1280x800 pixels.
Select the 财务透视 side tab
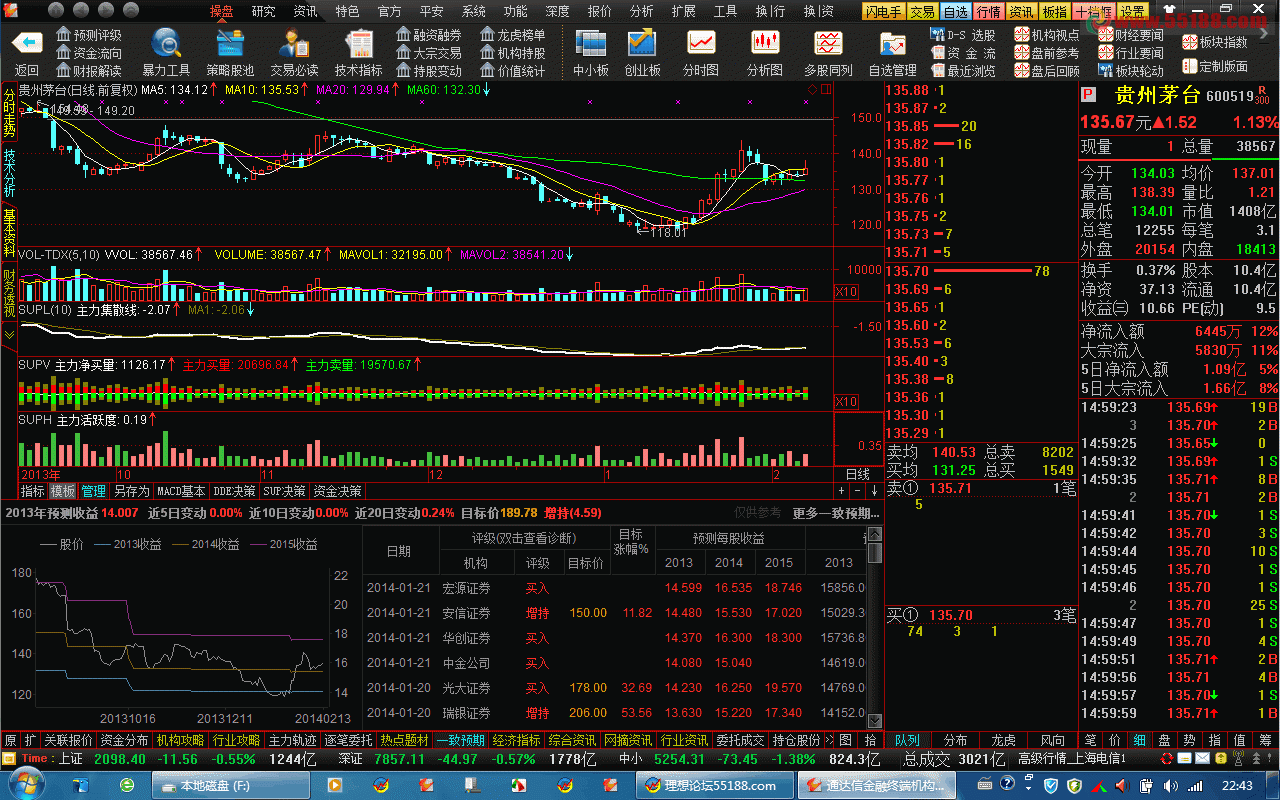pyautogui.click(x=9, y=292)
